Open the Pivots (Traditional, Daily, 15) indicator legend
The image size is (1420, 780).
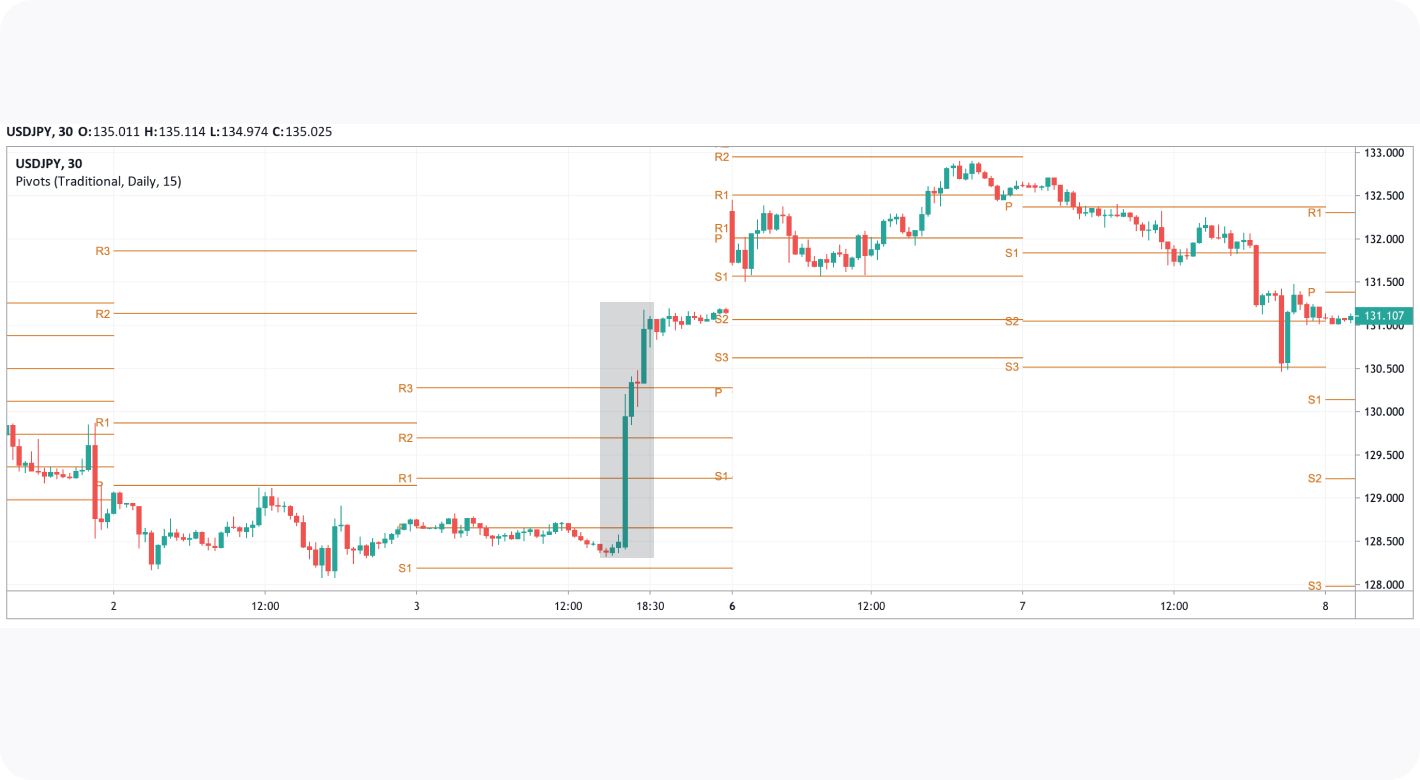tap(98, 181)
